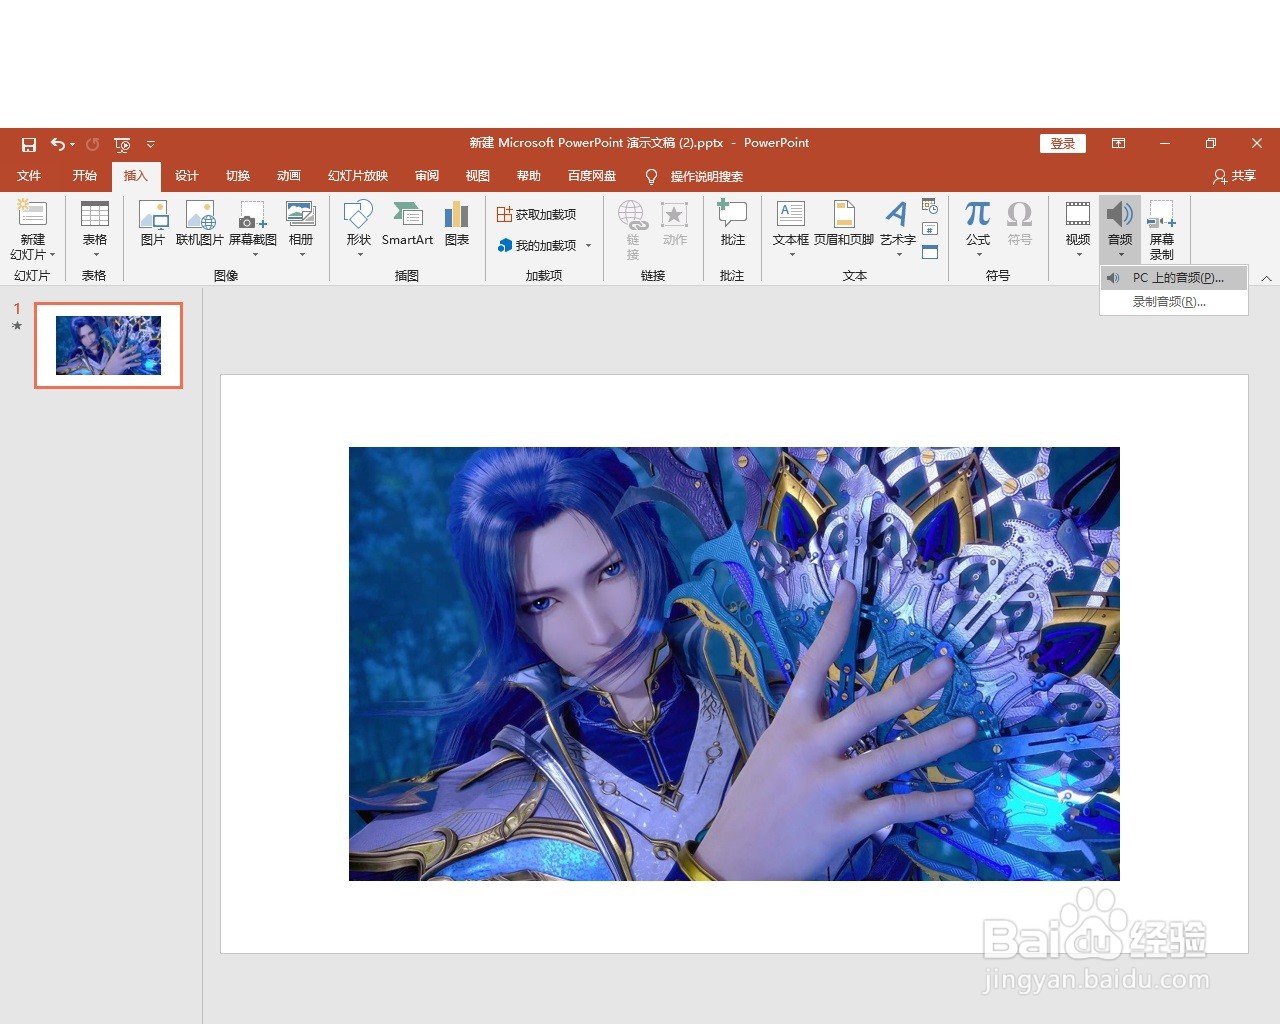Insert a new slide with the 新建幻灯片 icon
Screen dimensions: 1280x1024
32,214
